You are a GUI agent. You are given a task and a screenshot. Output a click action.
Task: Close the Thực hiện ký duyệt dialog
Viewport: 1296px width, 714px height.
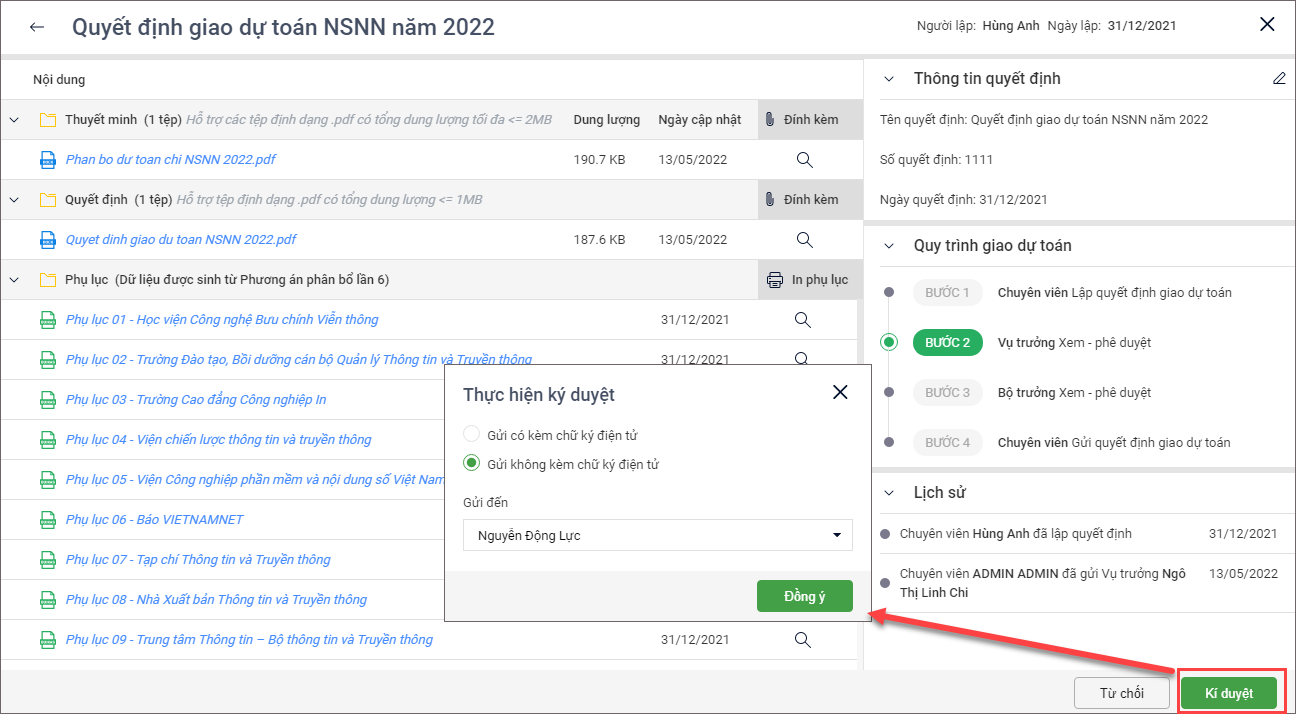click(x=840, y=392)
